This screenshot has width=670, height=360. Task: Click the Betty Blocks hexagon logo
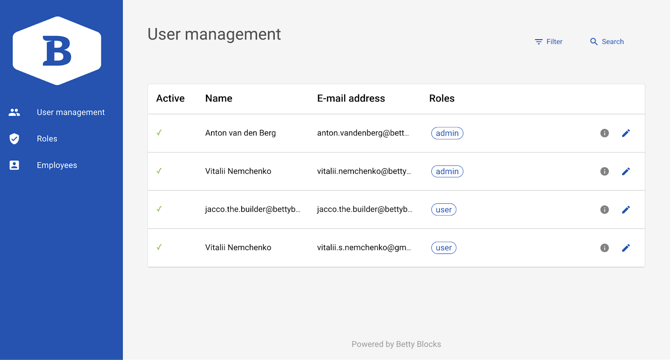pos(57,51)
